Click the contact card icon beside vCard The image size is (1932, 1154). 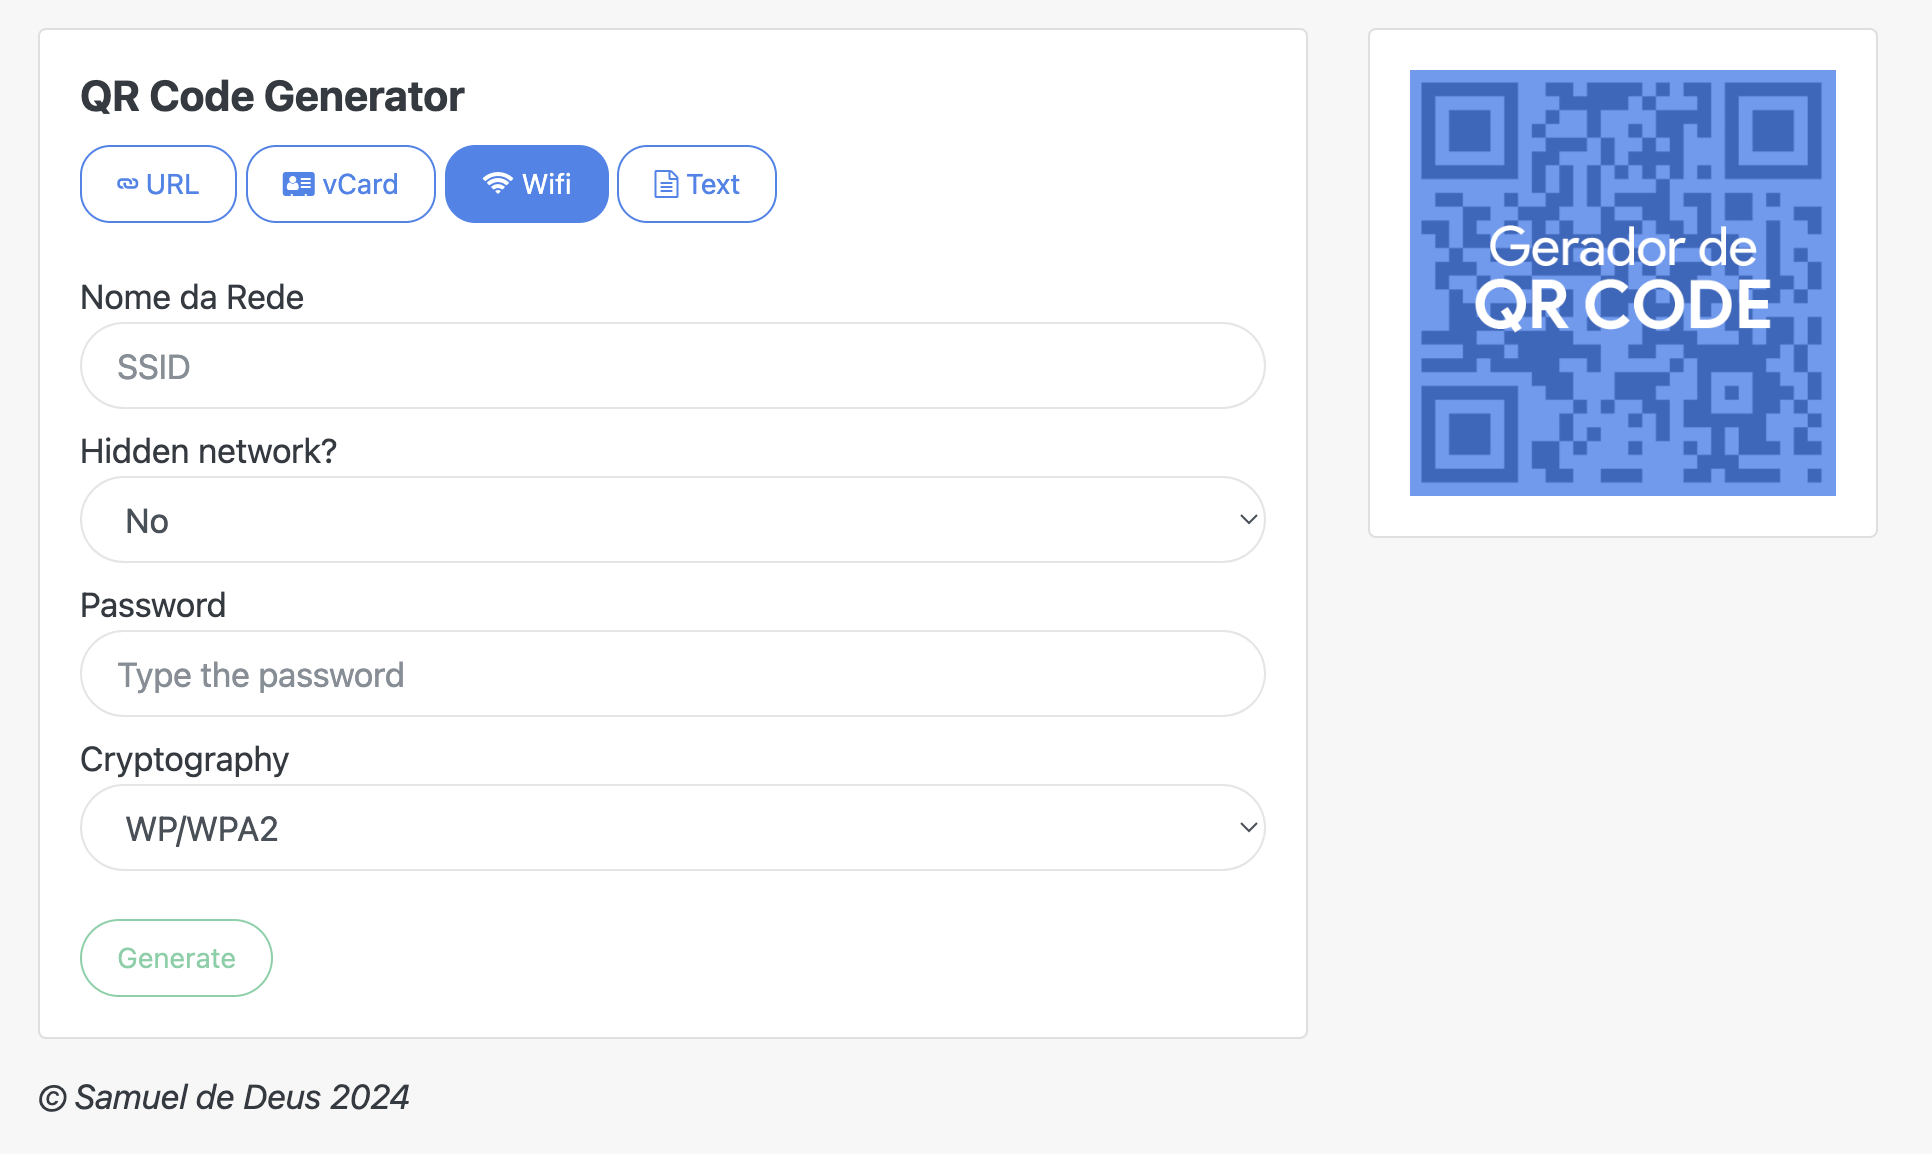click(x=296, y=183)
